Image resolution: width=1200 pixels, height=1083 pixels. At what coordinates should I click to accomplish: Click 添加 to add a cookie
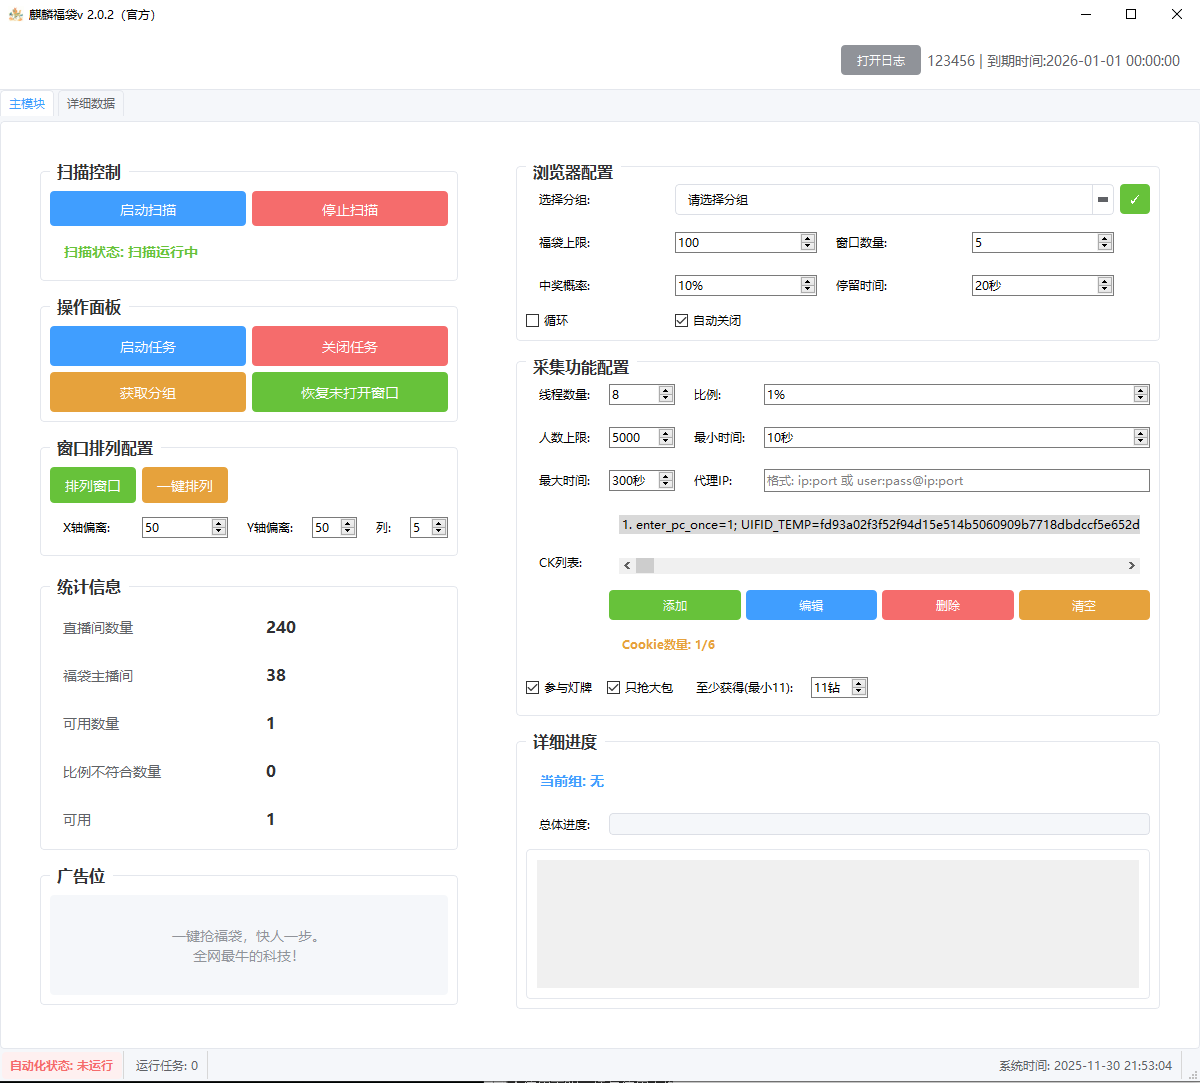pyautogui.click(x=674, y=605)
